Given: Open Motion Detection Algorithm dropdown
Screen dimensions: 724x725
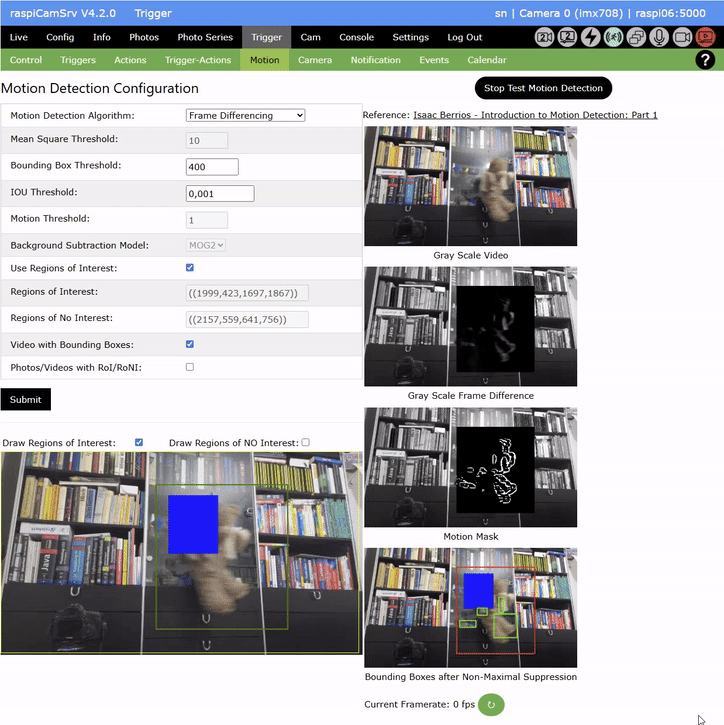Looking at the screenshot, I should click(x=245, y=115).
